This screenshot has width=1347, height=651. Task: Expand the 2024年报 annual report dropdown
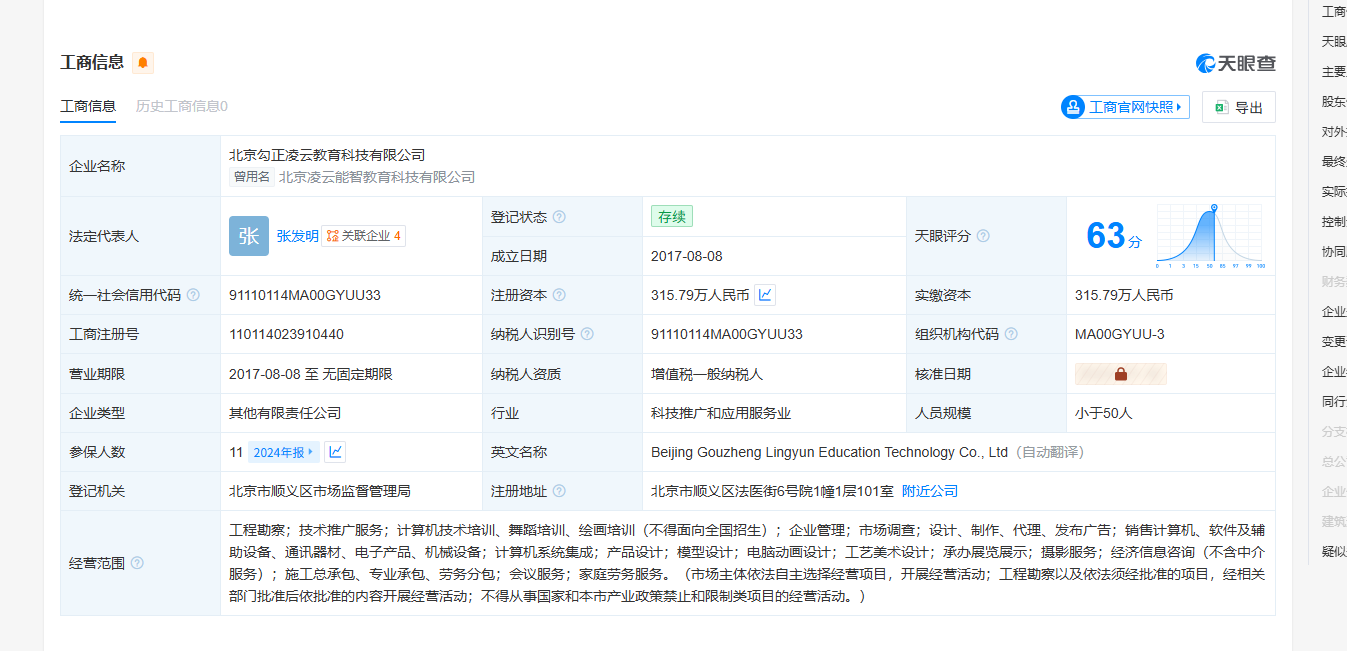(x=284, y=452)
